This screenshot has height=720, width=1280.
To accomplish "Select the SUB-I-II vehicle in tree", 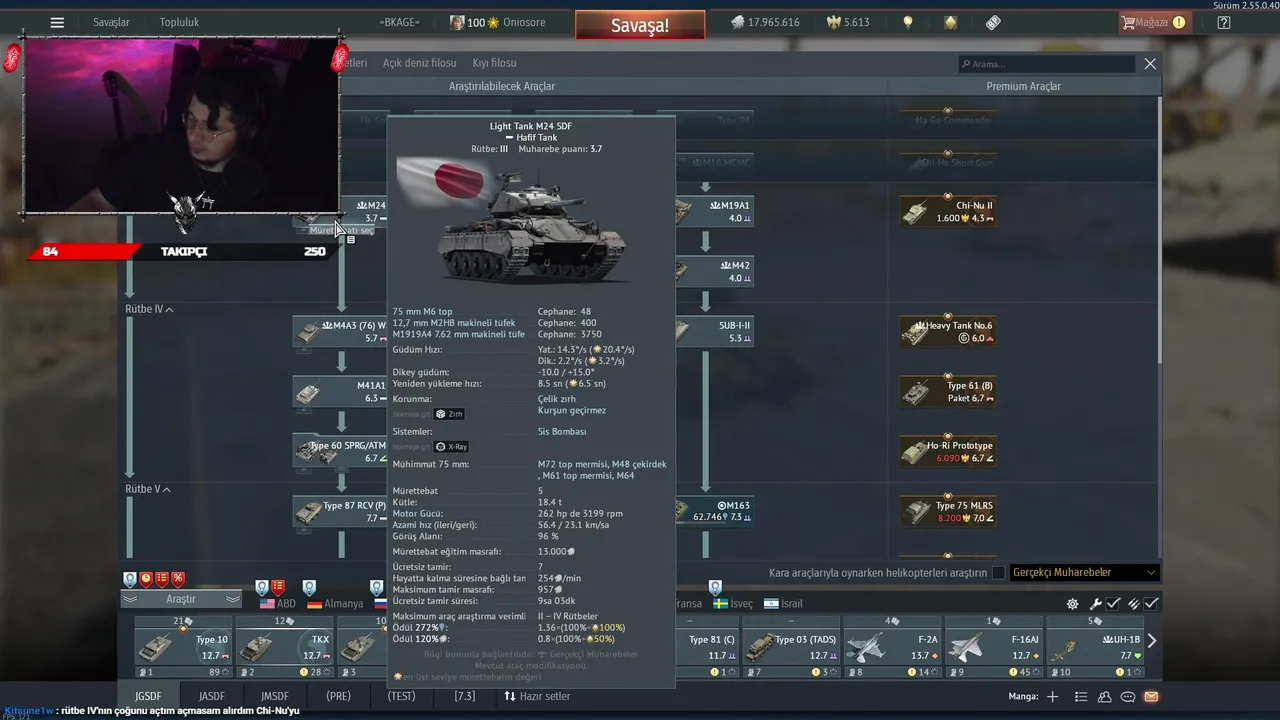I will [715, 331].
